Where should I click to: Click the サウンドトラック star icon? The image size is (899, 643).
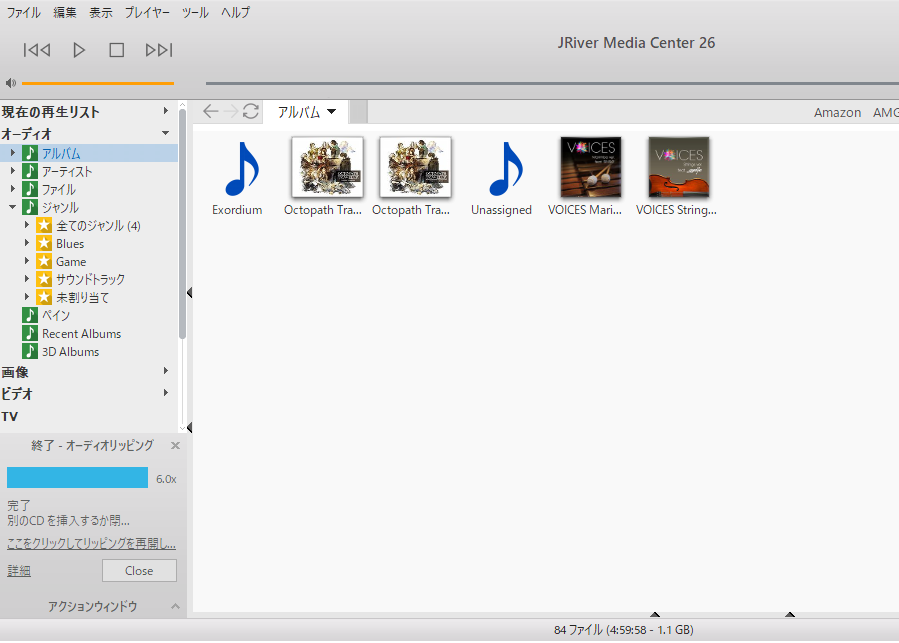(x=44, y=279)
